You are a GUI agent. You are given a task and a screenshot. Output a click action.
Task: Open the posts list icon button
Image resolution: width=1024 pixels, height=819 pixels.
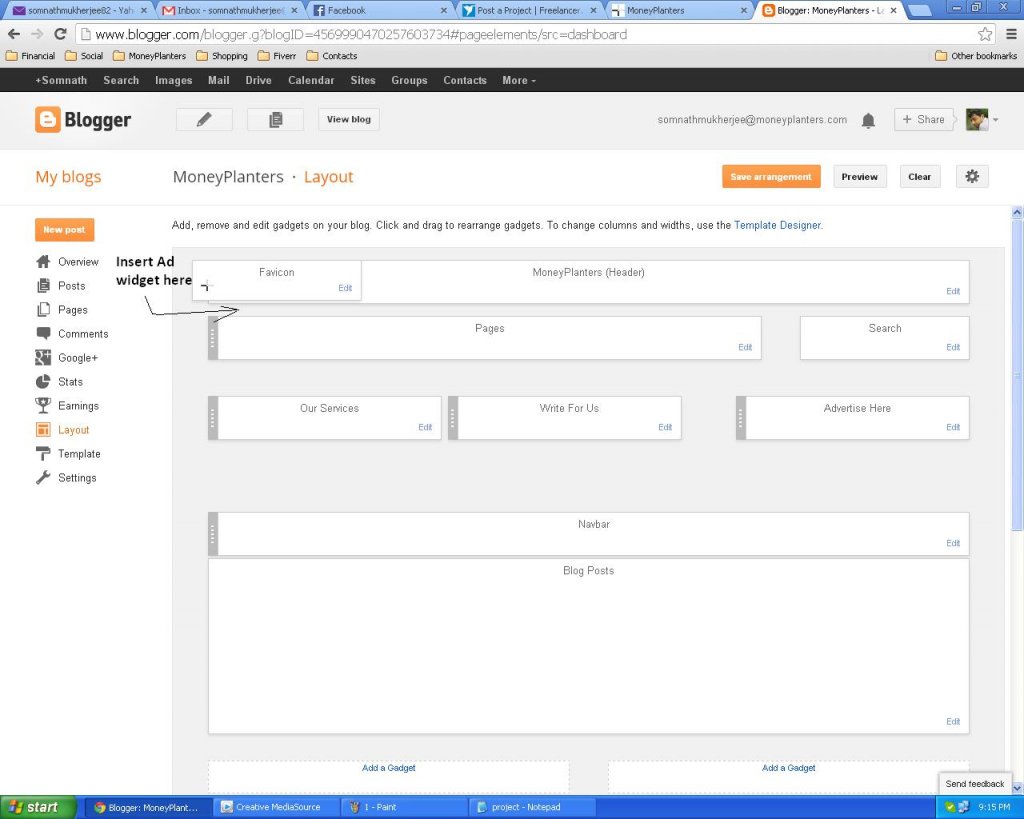click(x=276, y=120)
